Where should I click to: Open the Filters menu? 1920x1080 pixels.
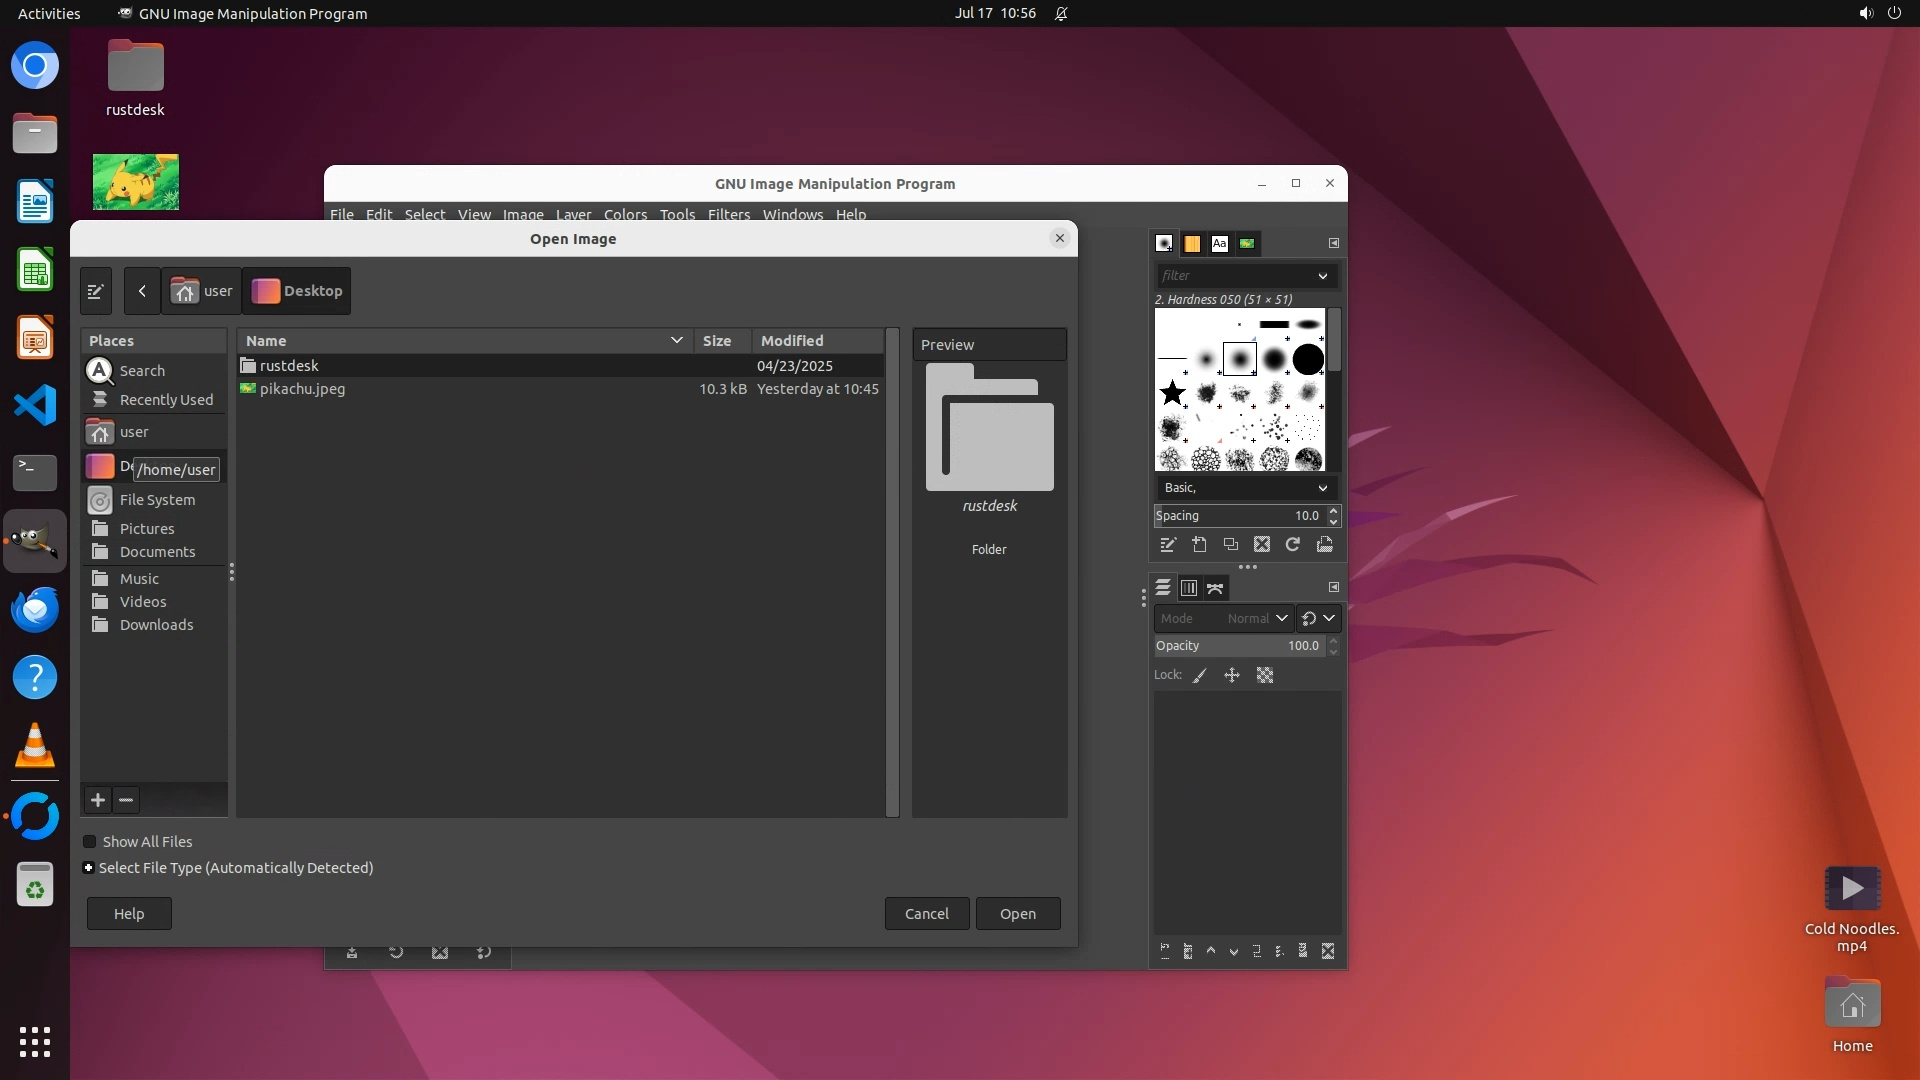point(728,214)
